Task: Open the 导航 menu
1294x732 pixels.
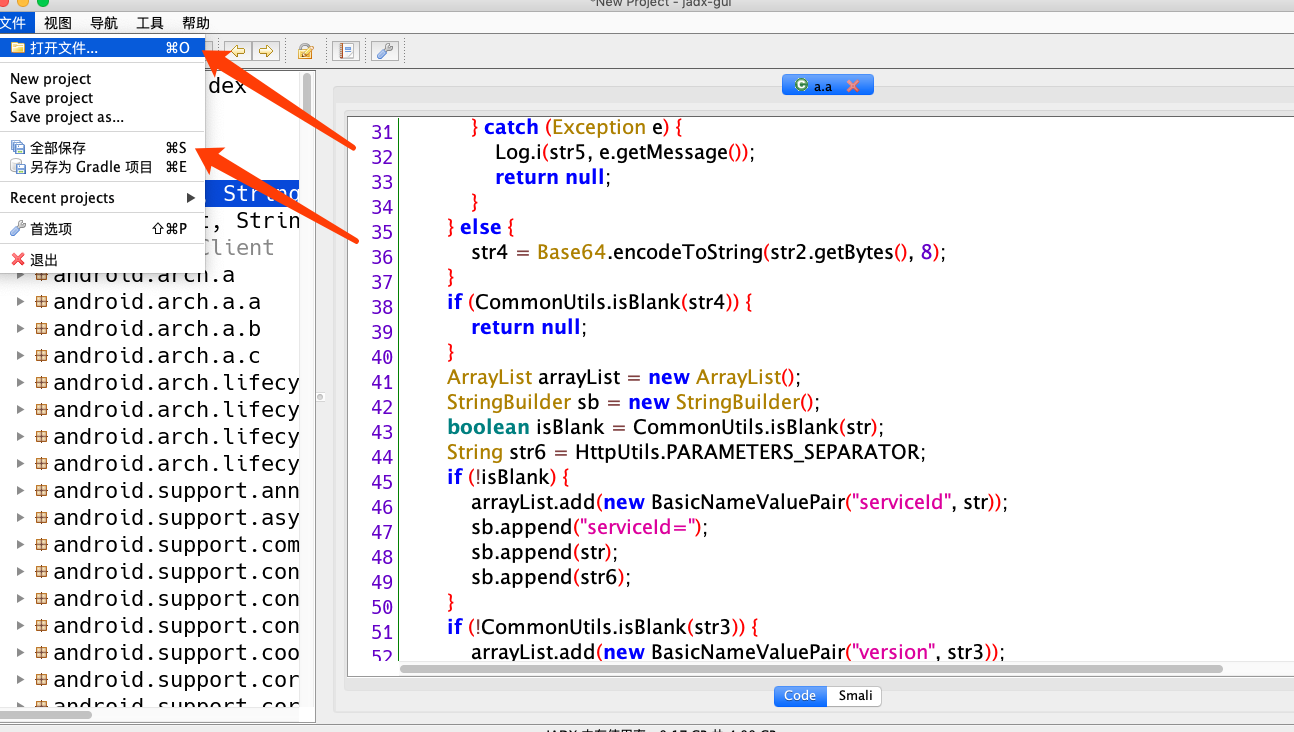Action: 104,23
